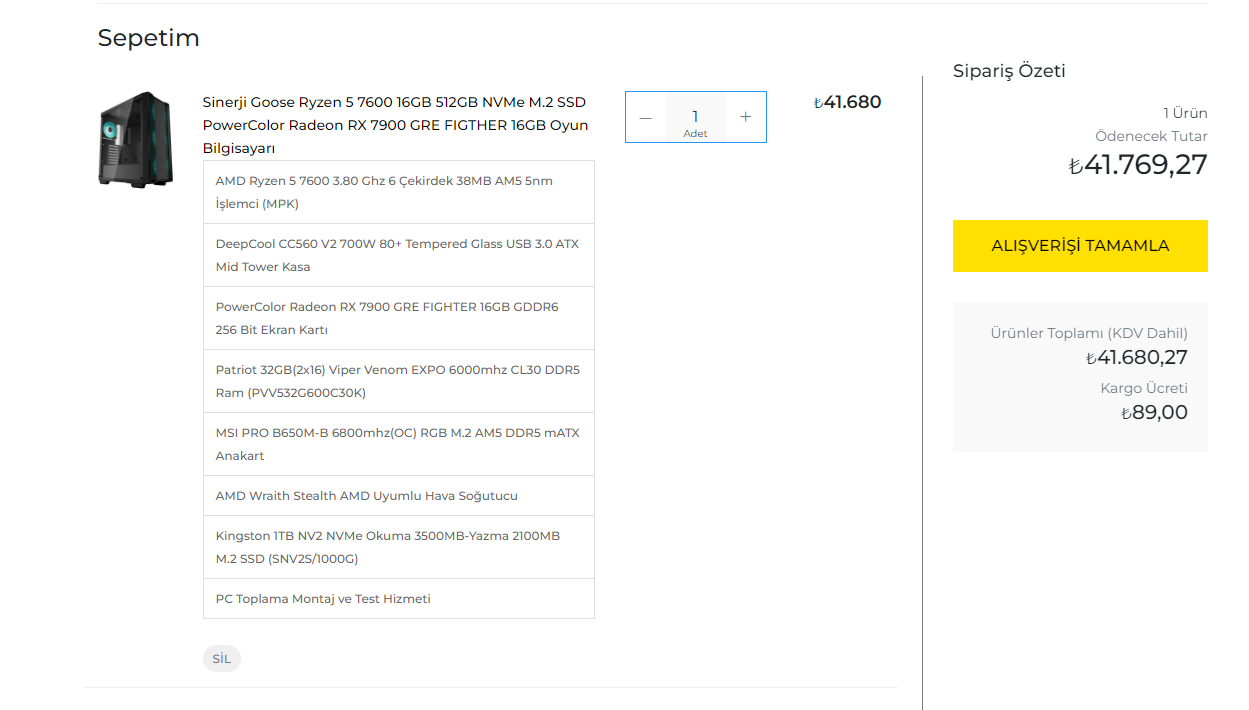
Task: Select the PC Toplama Montaj ve Test Hizmeti row
Action: click(x=399, y=599)
